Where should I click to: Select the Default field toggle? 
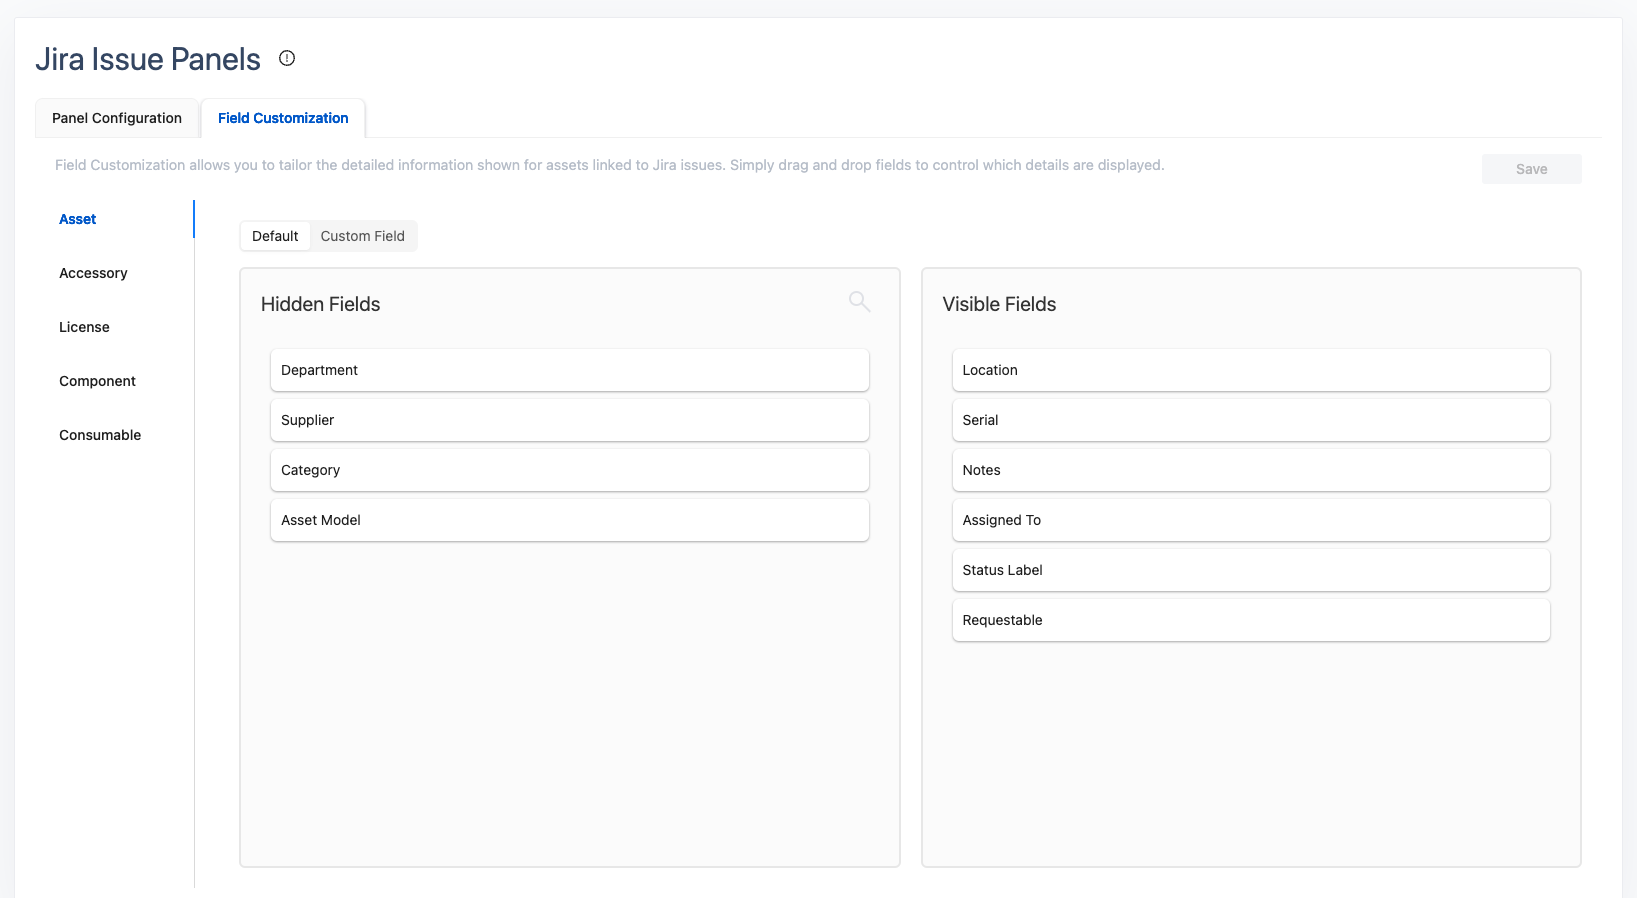point(275,236)
